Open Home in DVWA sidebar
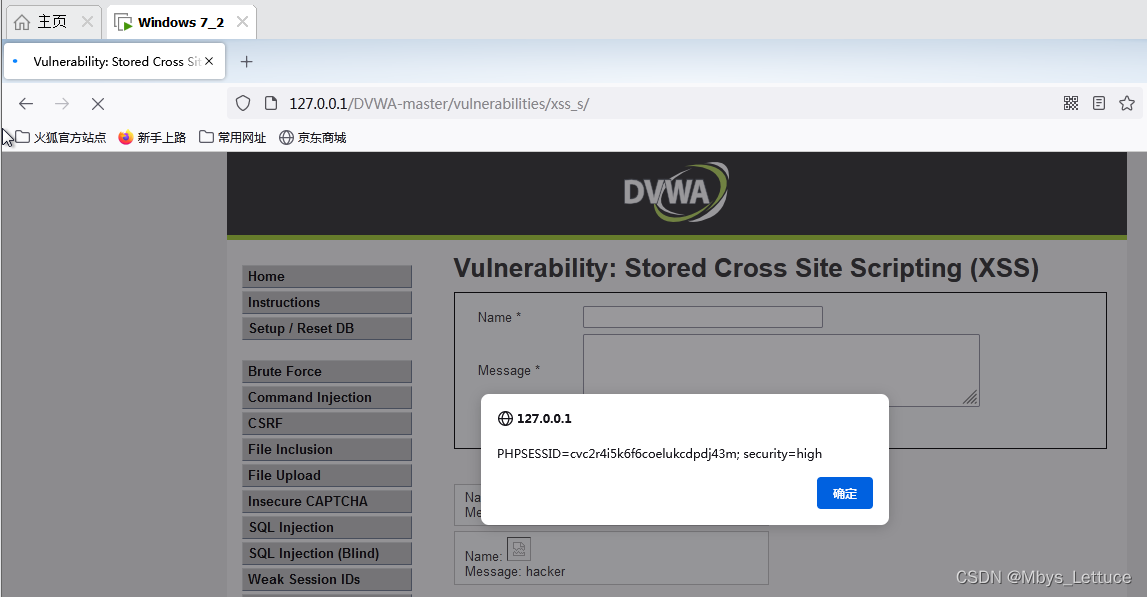The image size is (1147, 597). pyautogui.click(x=327, y=277)
